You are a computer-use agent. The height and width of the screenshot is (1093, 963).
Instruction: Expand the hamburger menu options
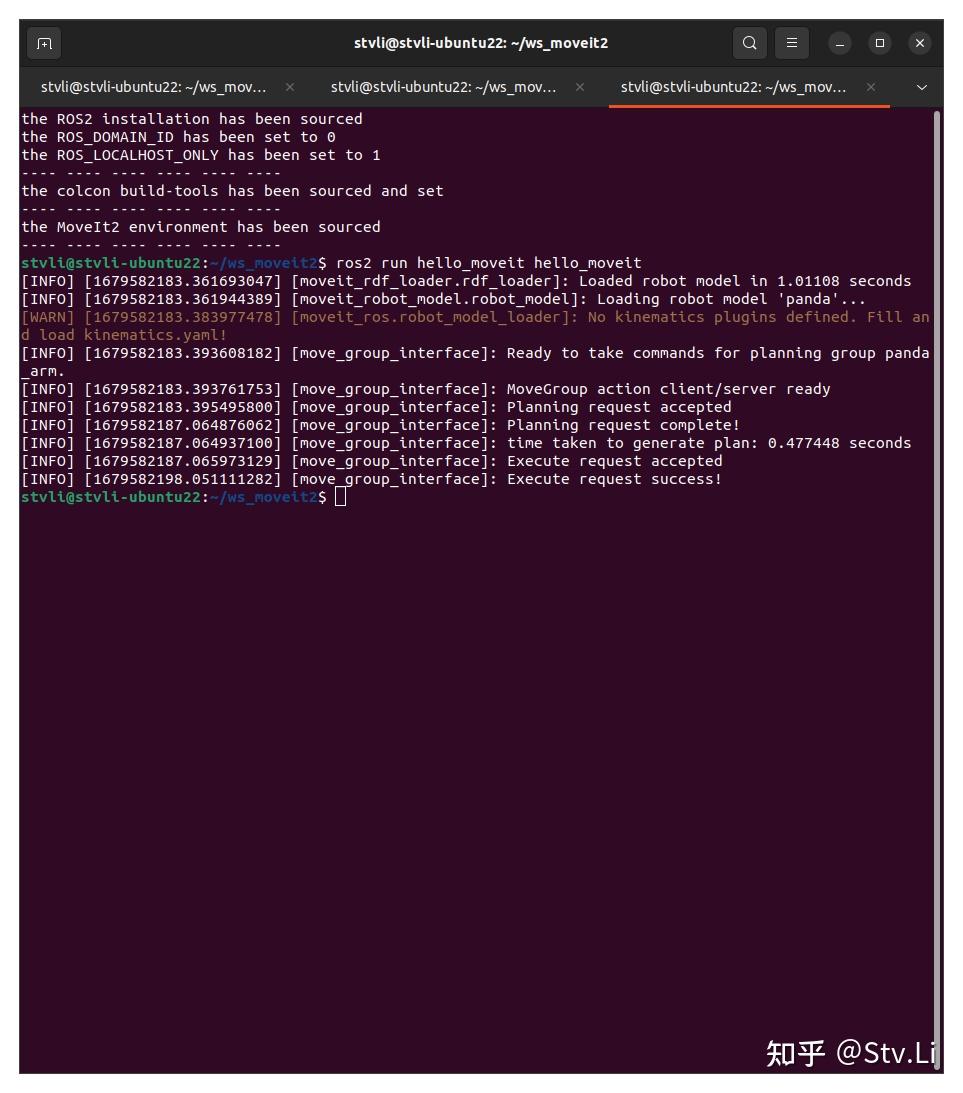pos(792,43)
